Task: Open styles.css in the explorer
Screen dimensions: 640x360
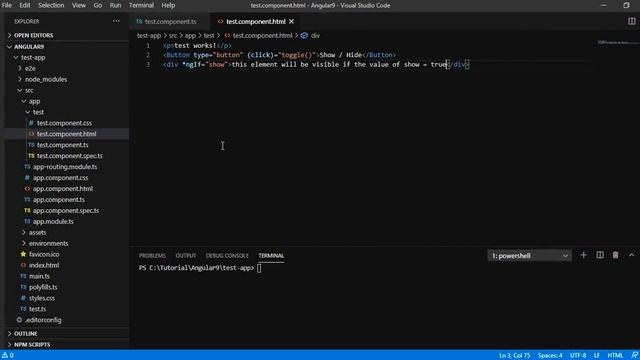Action: pos(42,298)
